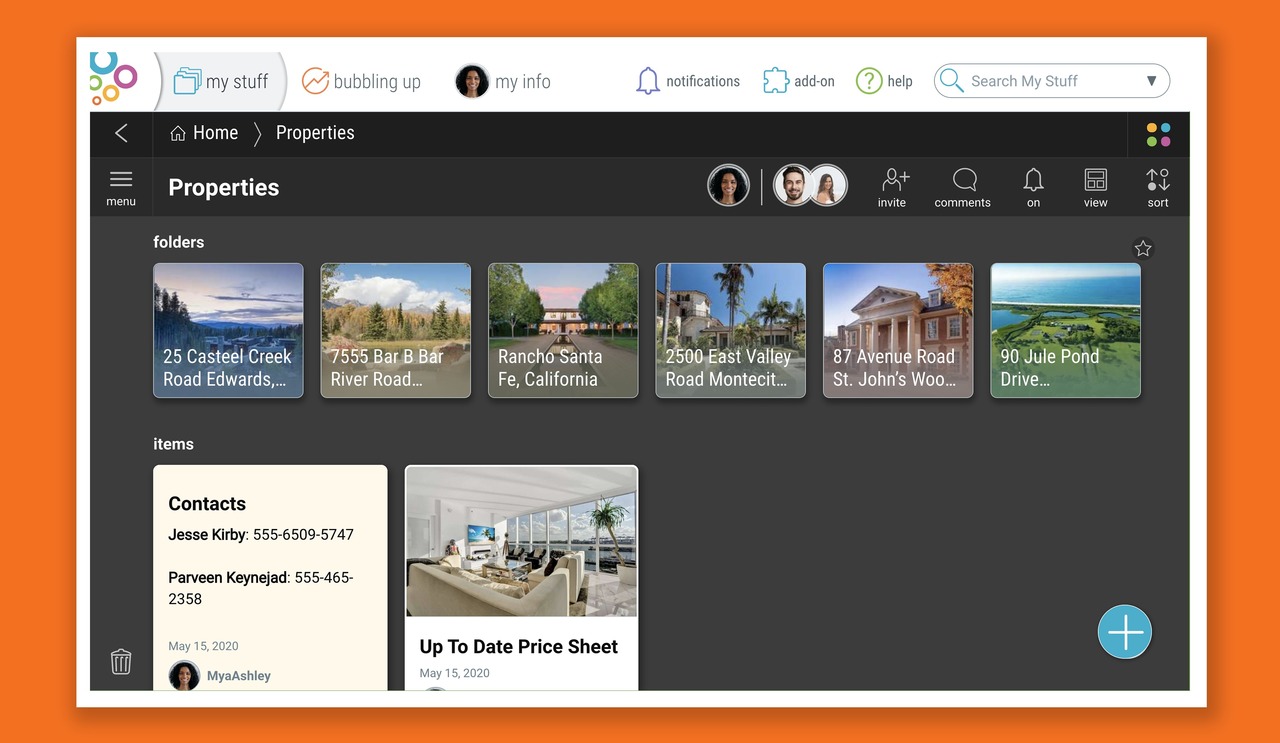Open Rancho Santa Fe, California folder
Screen dimensions: 1280x743
click(563, 330)
